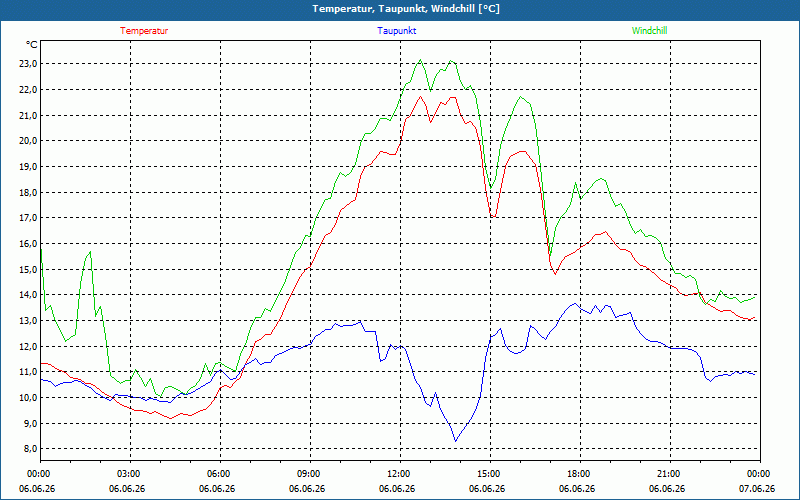
Task: Click the blue Taupunkt legend label
Action: click(x=397, y=31)
